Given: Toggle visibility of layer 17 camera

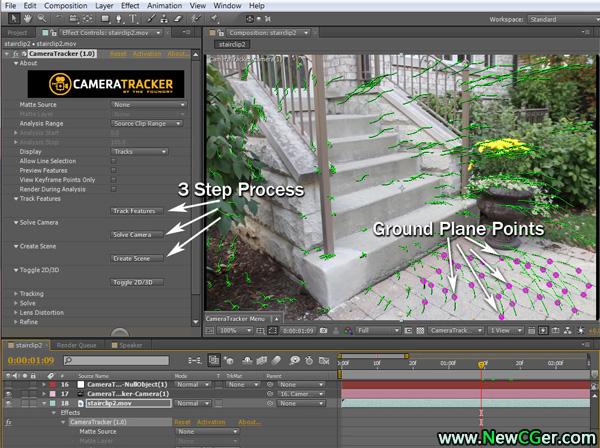Looking at the screenshot, I should coord(8,394).
